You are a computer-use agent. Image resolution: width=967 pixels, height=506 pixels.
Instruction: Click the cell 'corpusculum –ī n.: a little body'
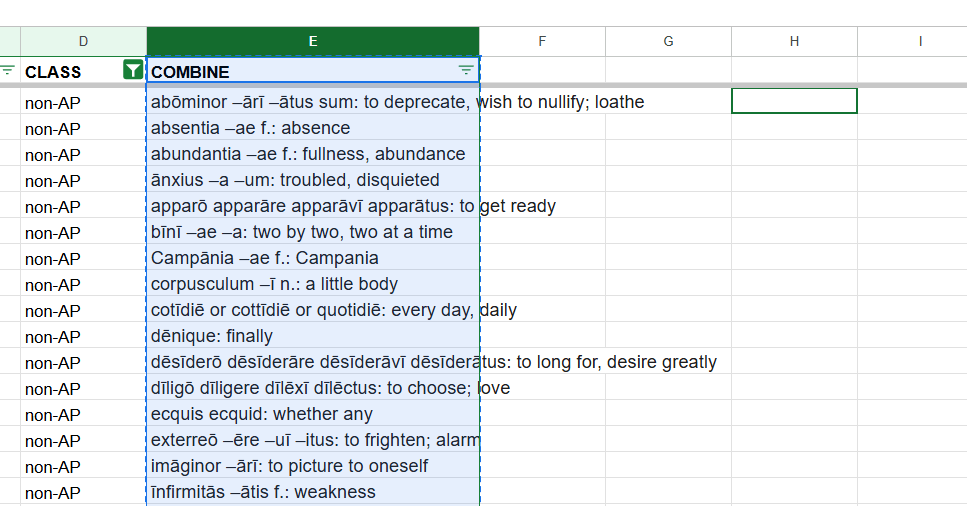312,284
